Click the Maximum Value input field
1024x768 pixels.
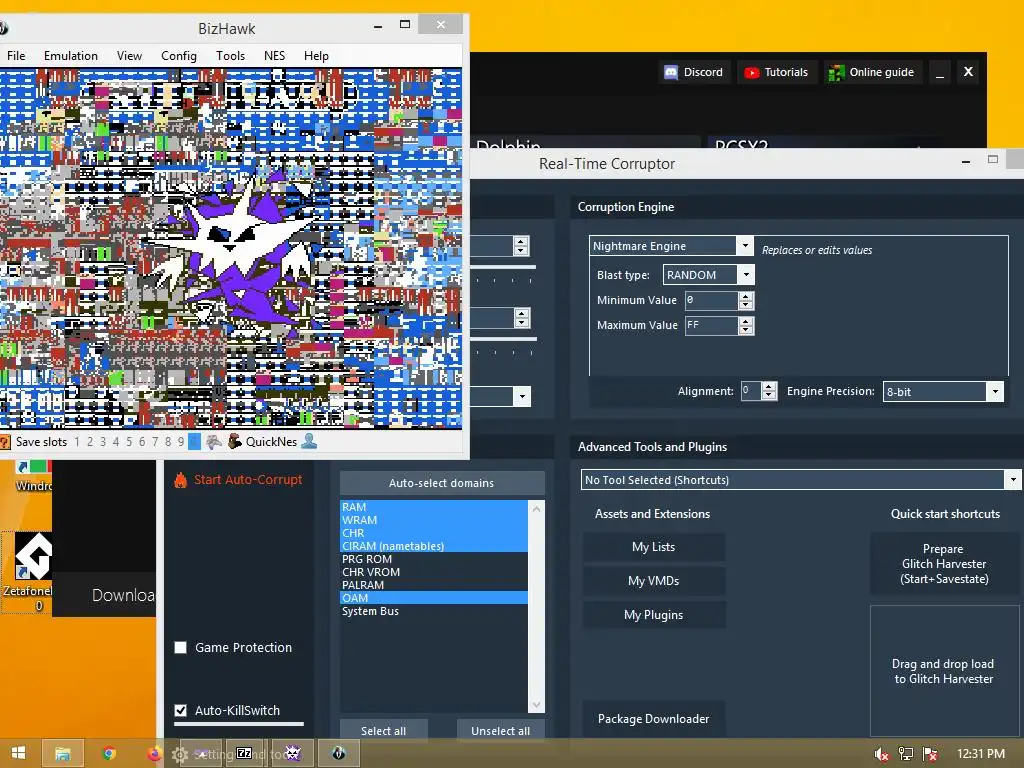tap(711, 325)
